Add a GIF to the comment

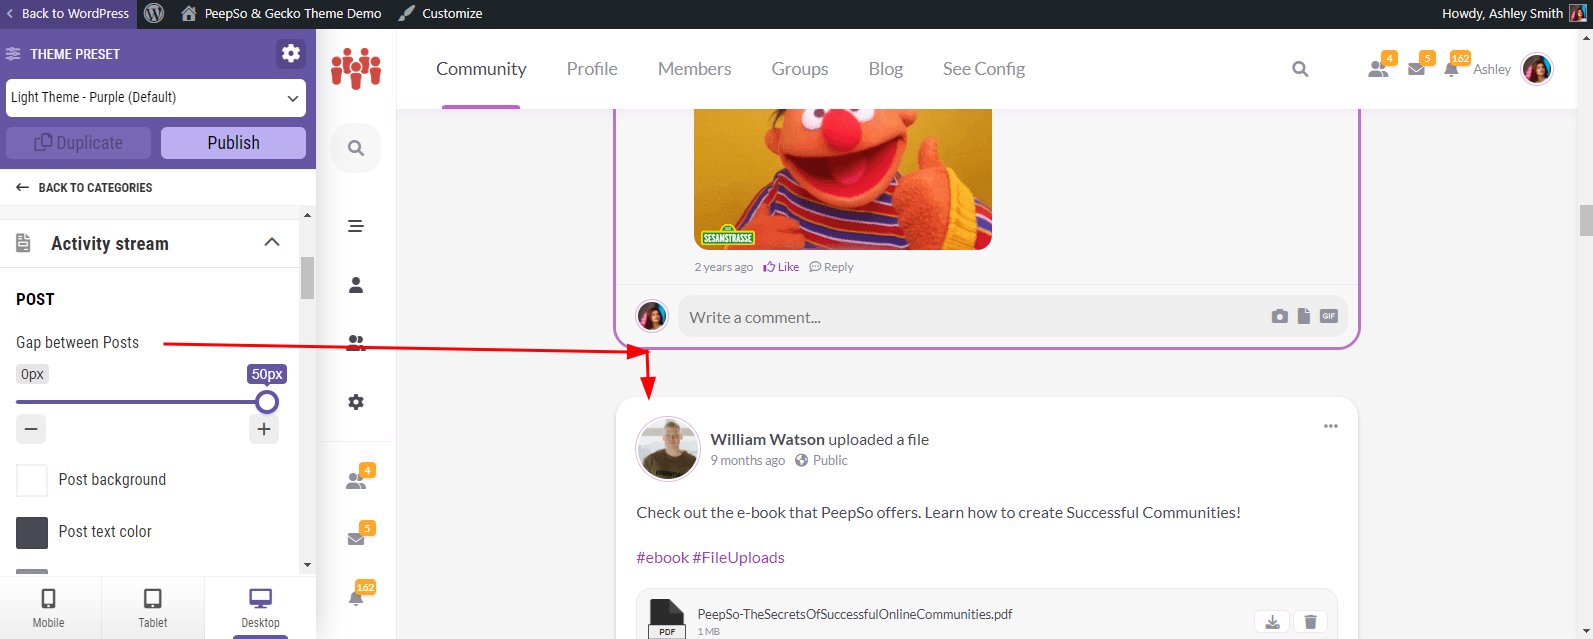[1328, 316]
